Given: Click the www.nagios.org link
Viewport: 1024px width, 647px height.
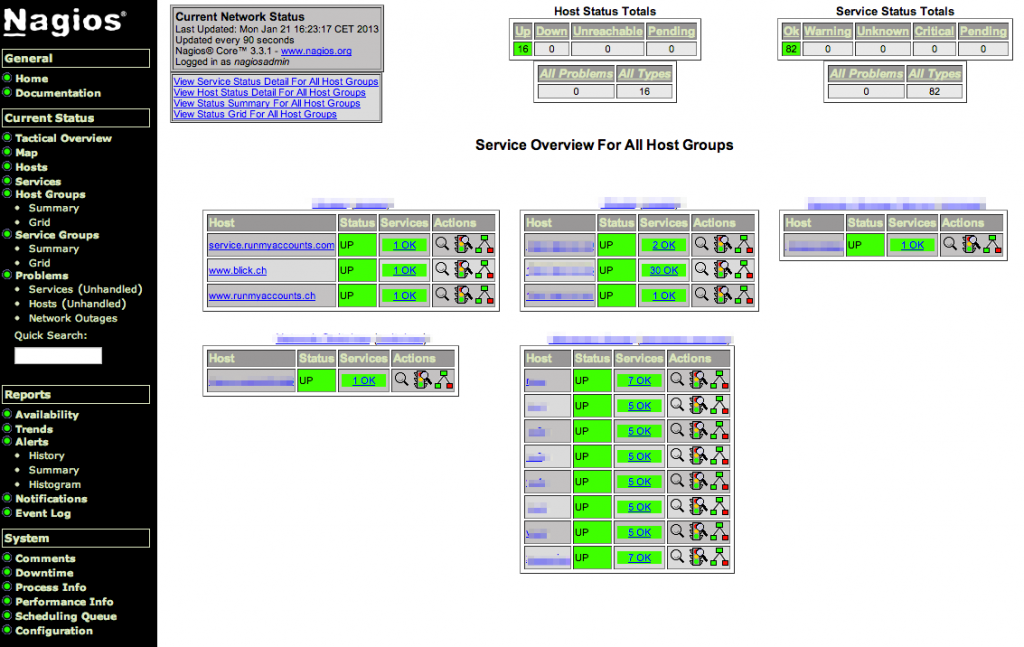Looking at the screenshot, I should [316, 51].
